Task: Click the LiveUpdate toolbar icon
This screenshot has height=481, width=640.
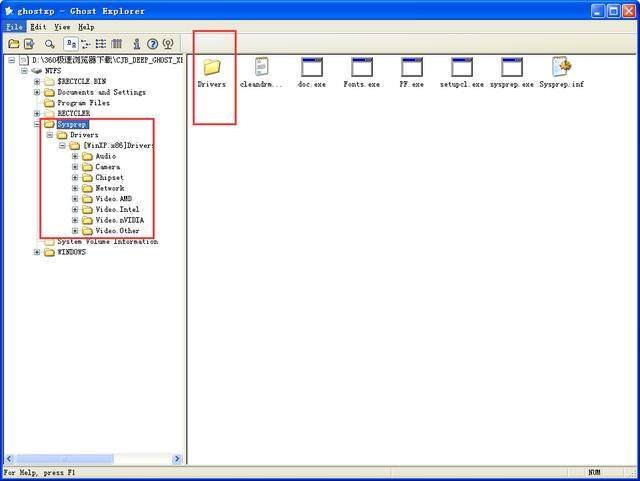Action: coord(168,44)
